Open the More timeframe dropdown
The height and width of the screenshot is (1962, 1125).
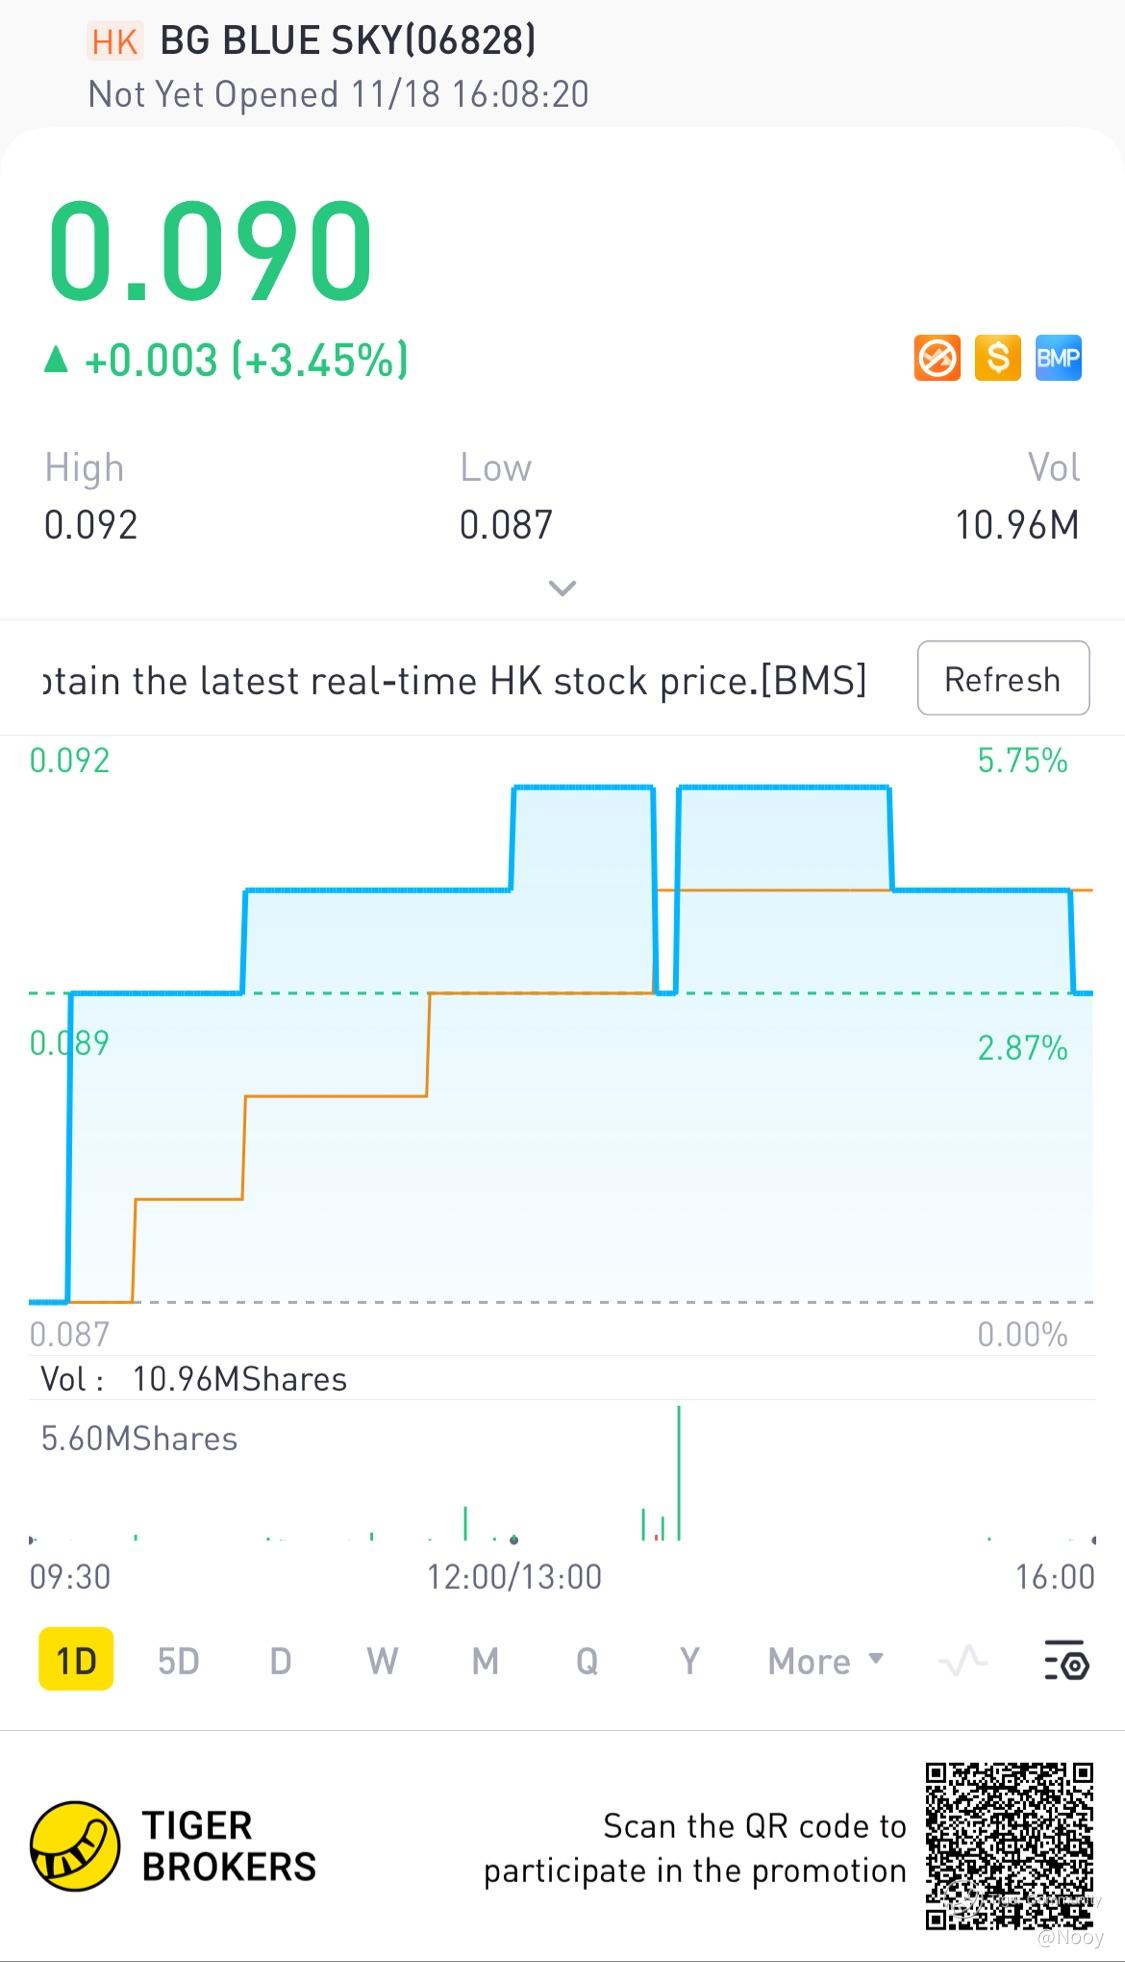tap(825, 1661)
